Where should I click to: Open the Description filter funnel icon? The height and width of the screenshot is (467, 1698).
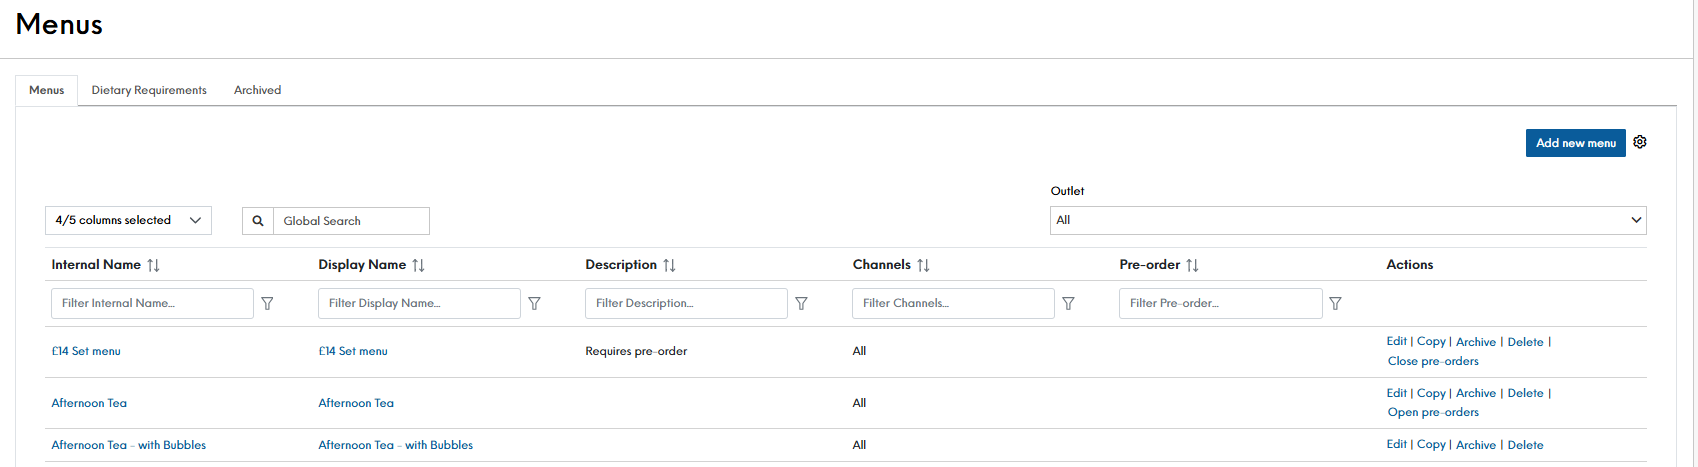coord(801,303)
